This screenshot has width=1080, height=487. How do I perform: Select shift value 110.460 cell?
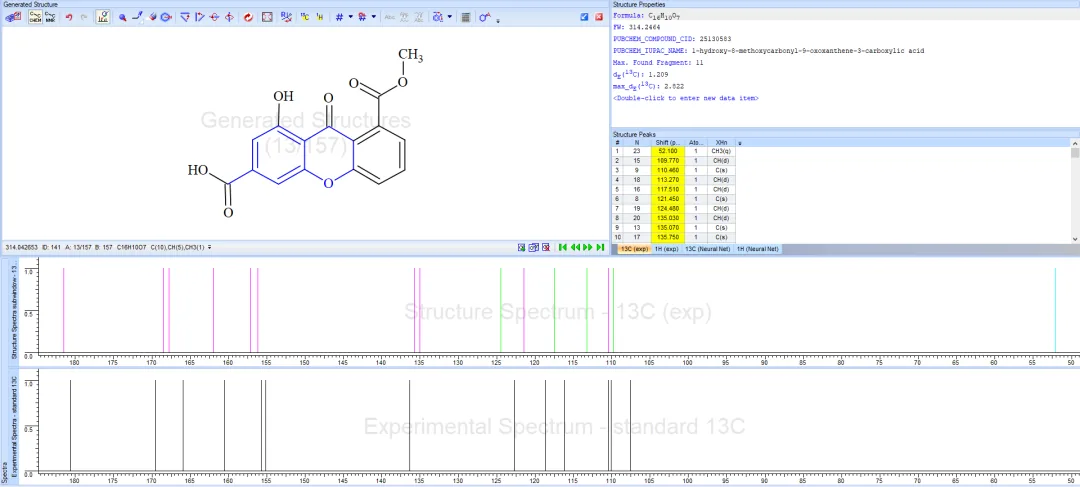point(667,170)
